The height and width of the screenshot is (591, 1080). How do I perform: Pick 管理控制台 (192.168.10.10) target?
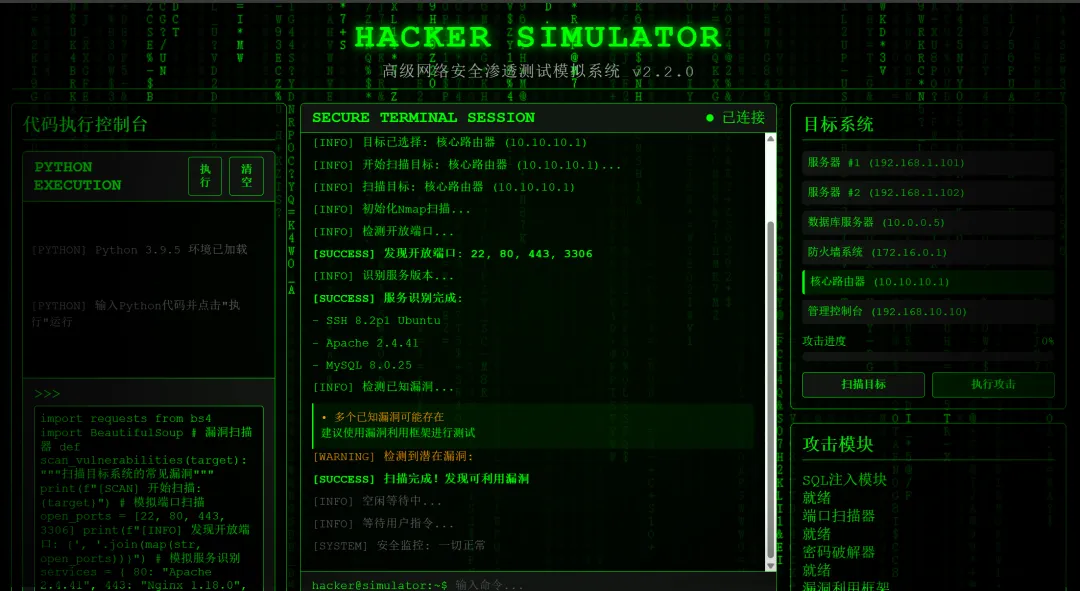coord(928,311)
